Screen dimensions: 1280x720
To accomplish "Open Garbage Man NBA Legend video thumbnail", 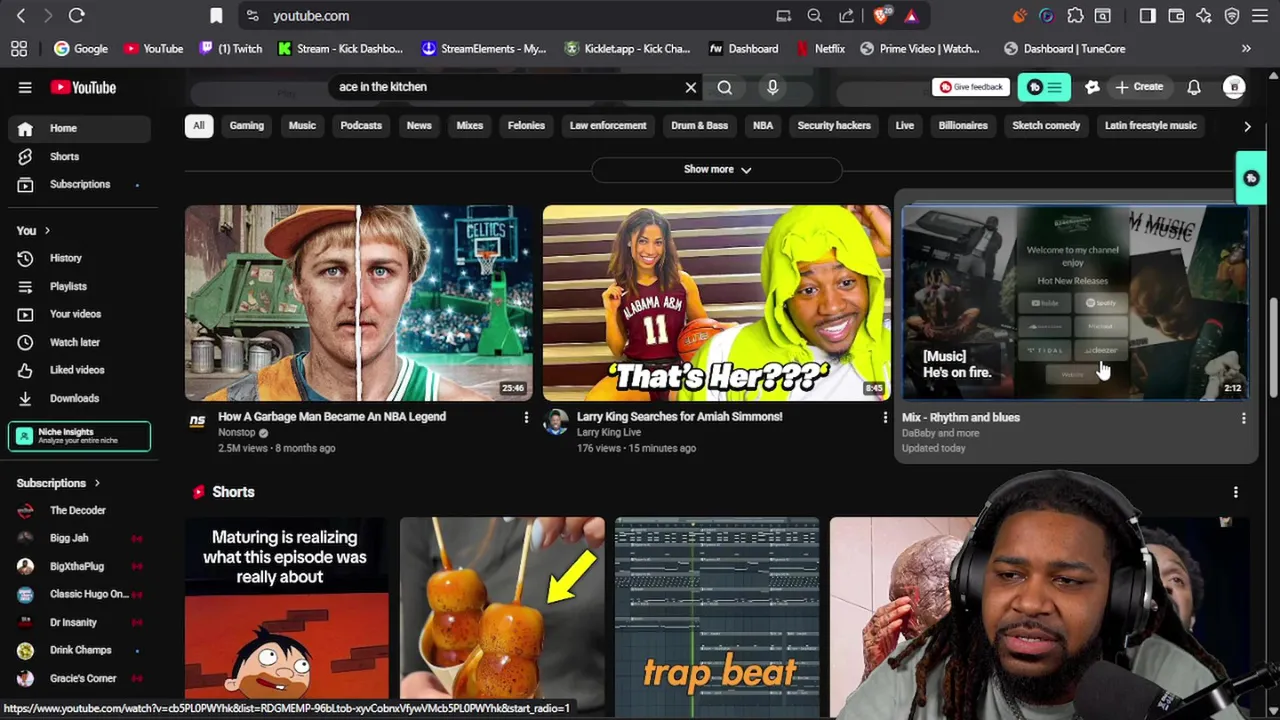I will click(x=358, y=302).
